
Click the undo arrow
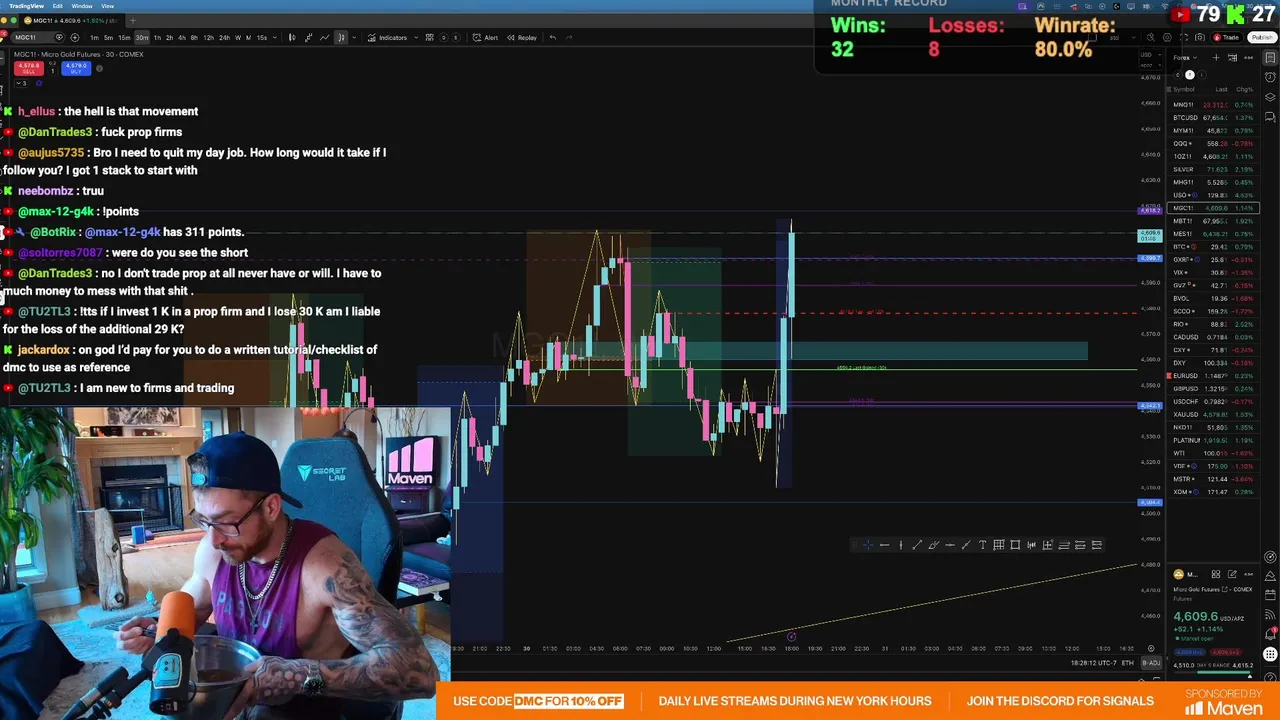coord(552,37)
